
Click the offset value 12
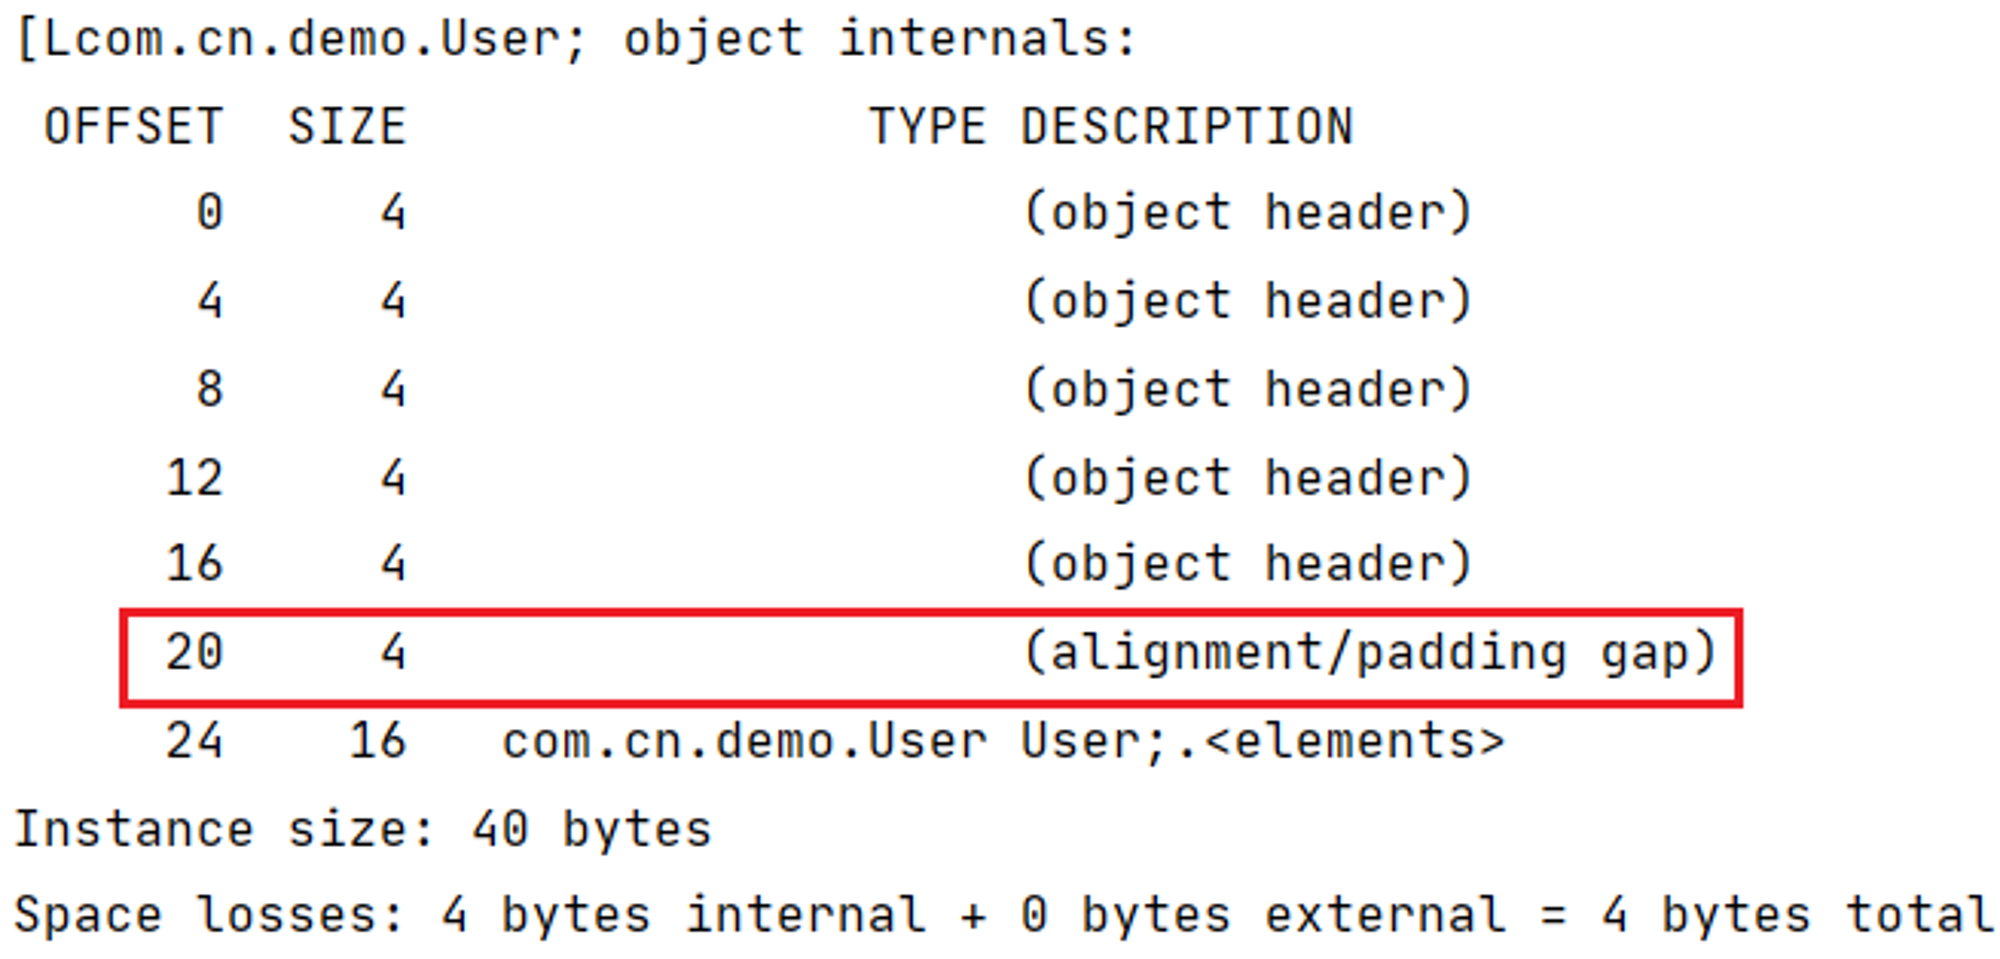(194, 477)
